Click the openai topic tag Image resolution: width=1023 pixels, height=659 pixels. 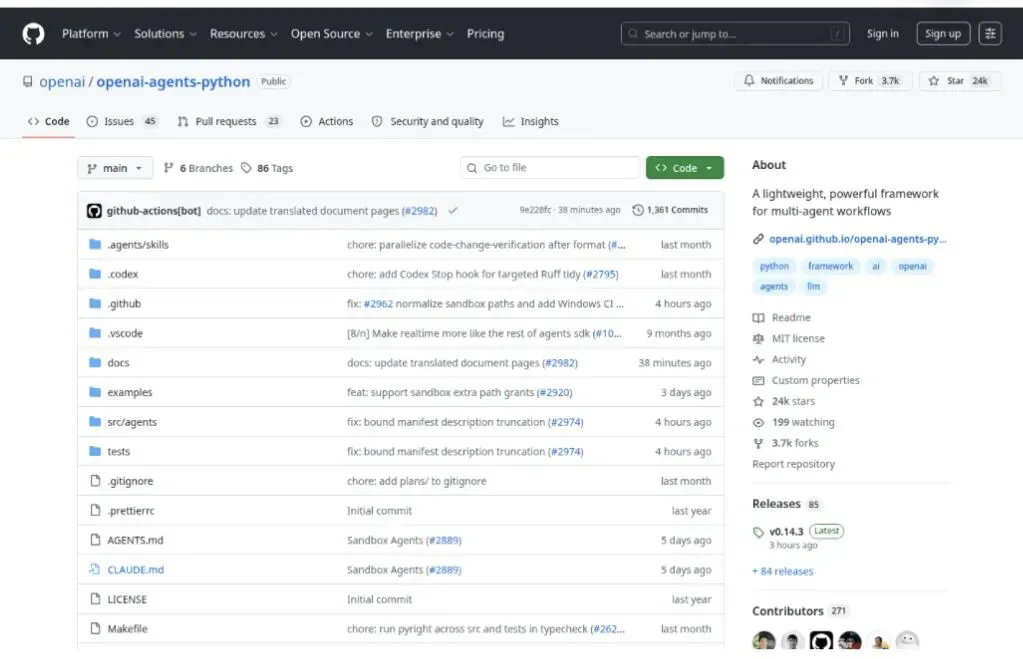[912, 266]
